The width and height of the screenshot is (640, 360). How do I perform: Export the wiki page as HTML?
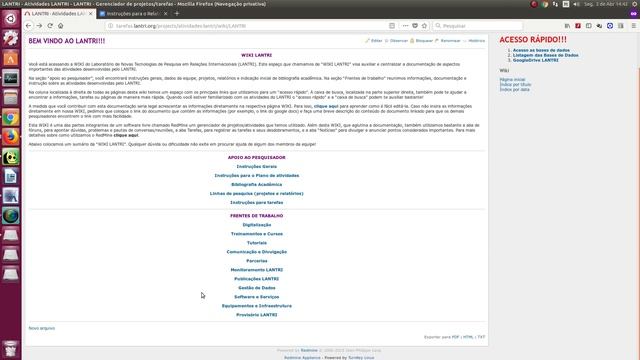[x=468, y=337]
